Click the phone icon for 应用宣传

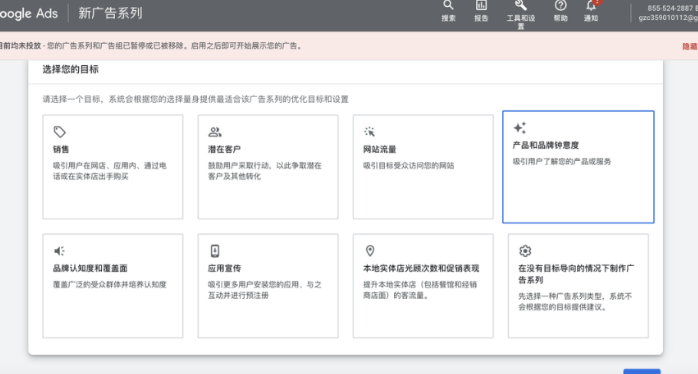point(215,251)
